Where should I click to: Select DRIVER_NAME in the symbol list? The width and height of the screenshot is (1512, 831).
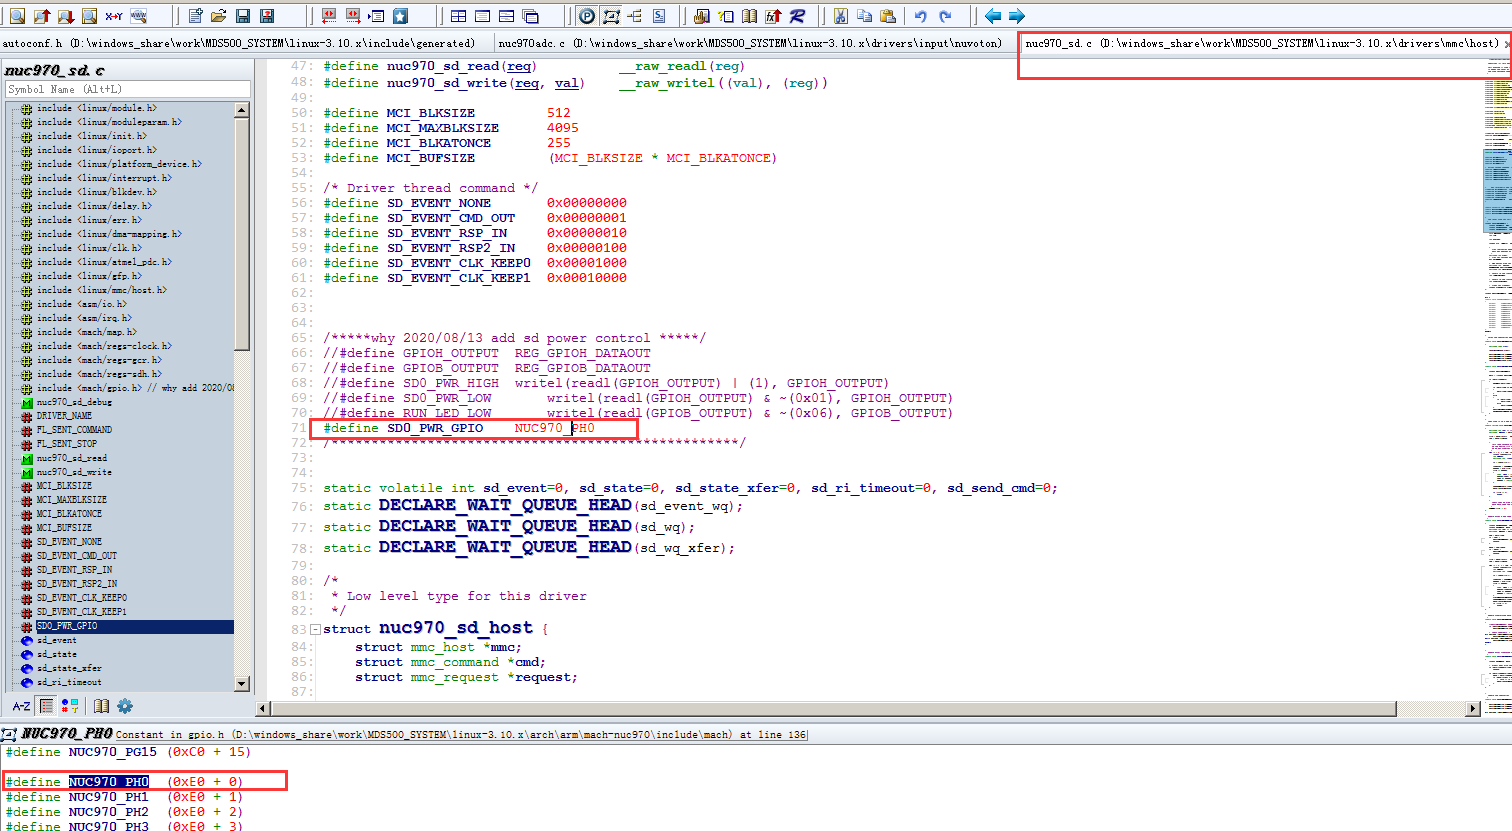64,416
